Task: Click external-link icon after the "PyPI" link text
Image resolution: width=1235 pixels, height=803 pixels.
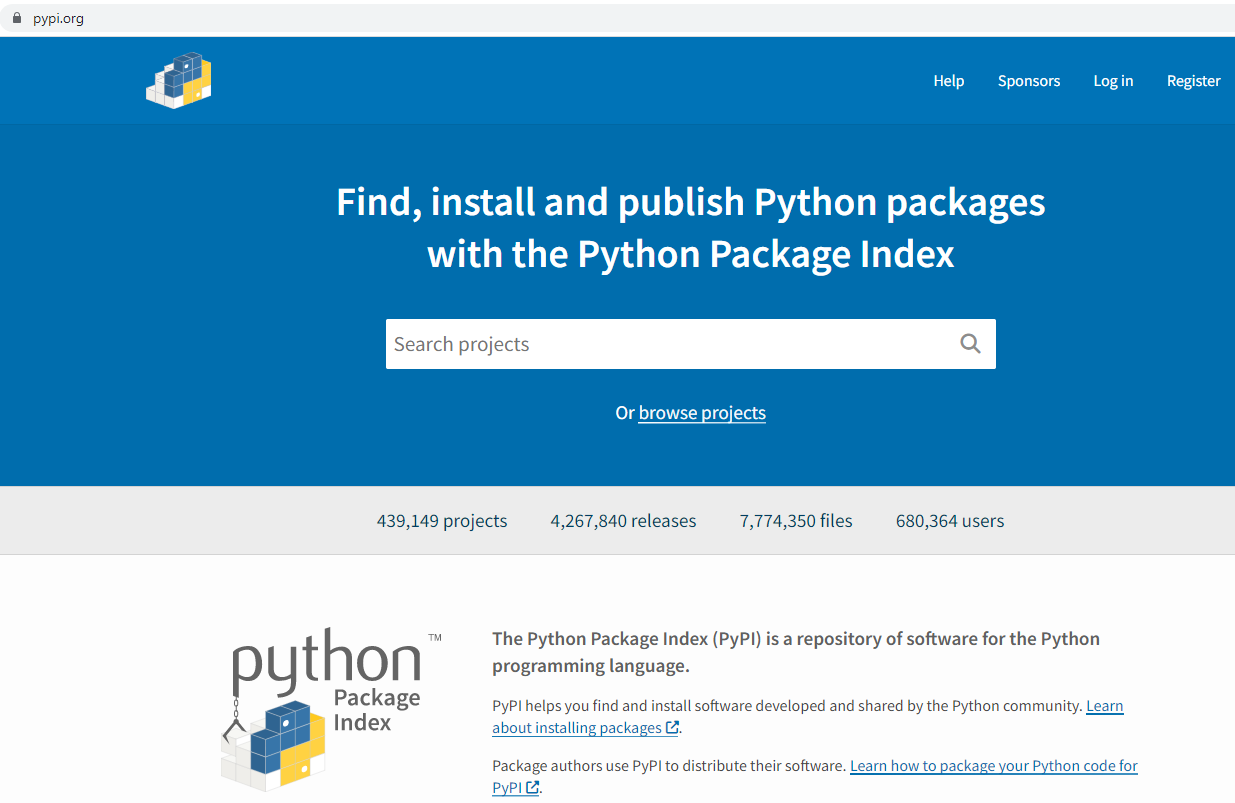Action: tap(533, 788)
